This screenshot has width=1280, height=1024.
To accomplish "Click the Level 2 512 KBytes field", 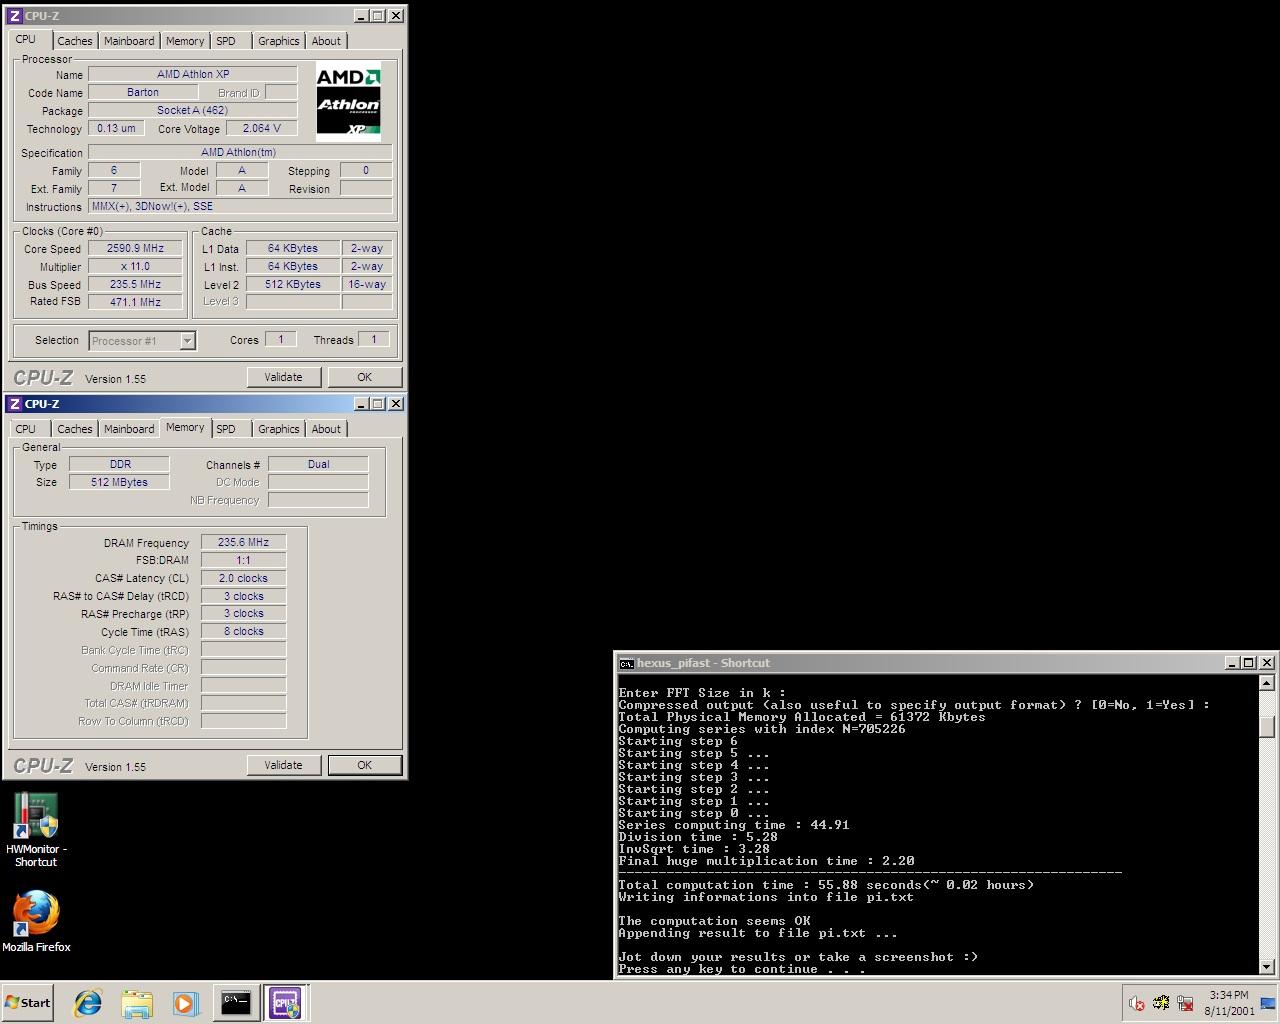I will click(x=293, y=285).
